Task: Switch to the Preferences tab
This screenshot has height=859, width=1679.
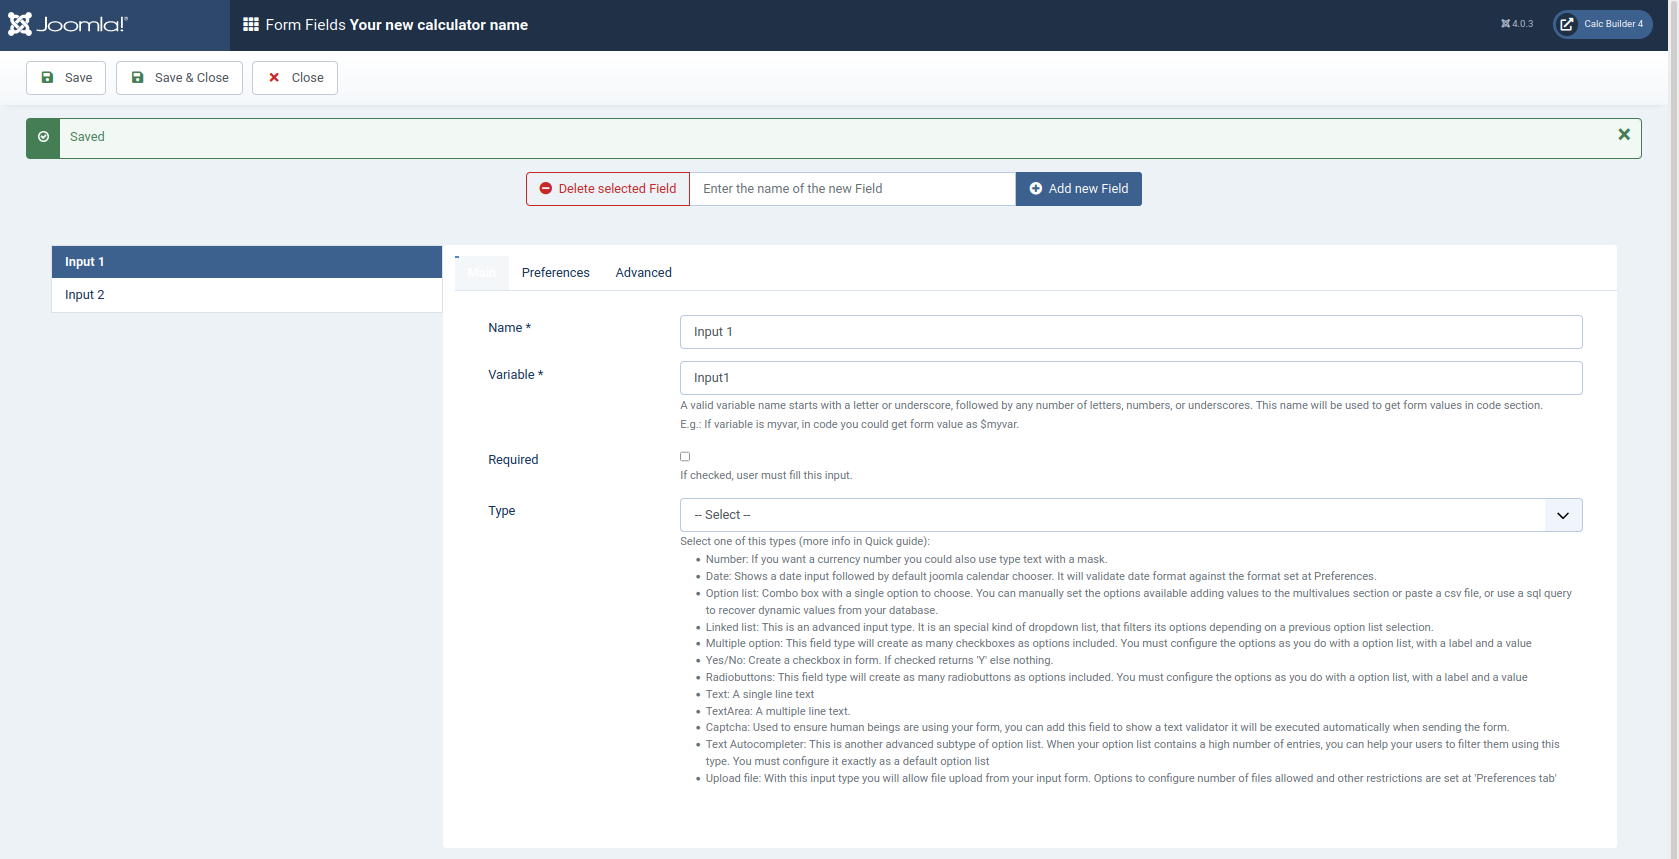Action: point(556,273)
